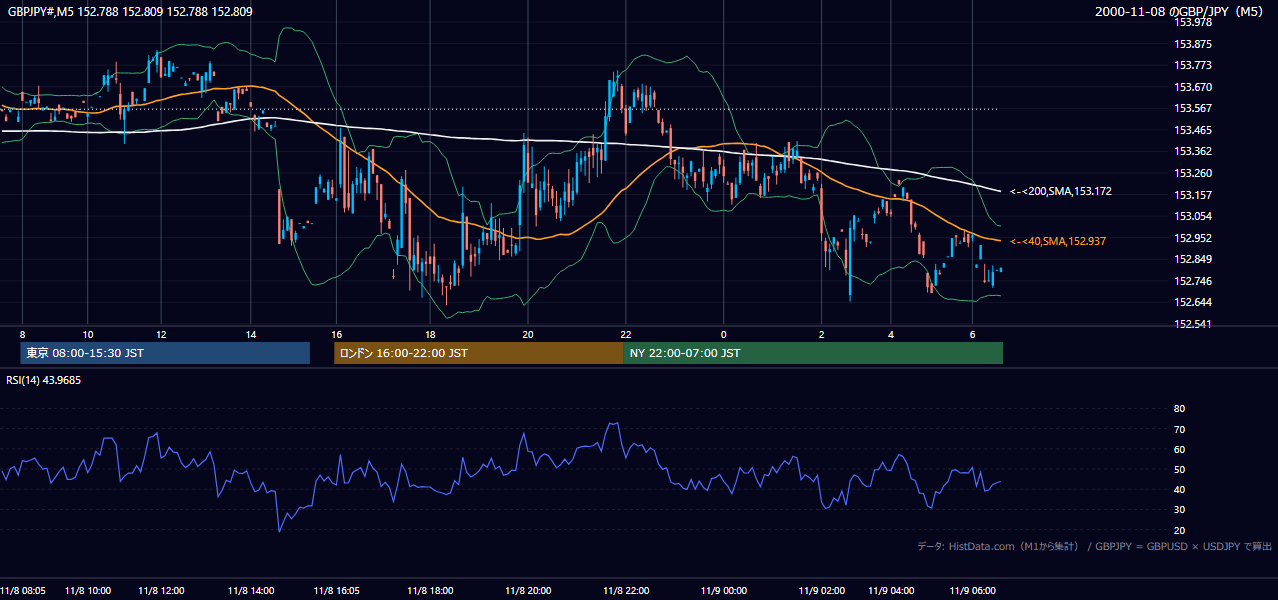Click the RSI scale 20 level label

(1179, 530)
